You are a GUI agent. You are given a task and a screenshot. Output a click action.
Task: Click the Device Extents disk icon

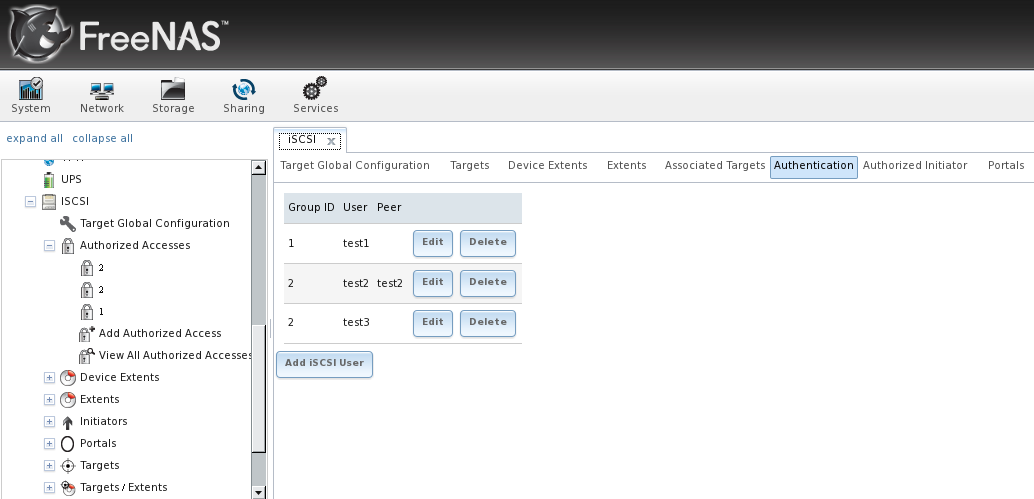click(67, 378)
